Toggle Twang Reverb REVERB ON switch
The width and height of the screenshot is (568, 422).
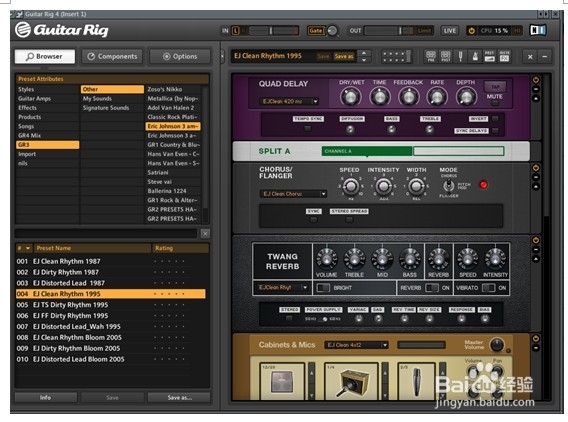pos(431,288)
